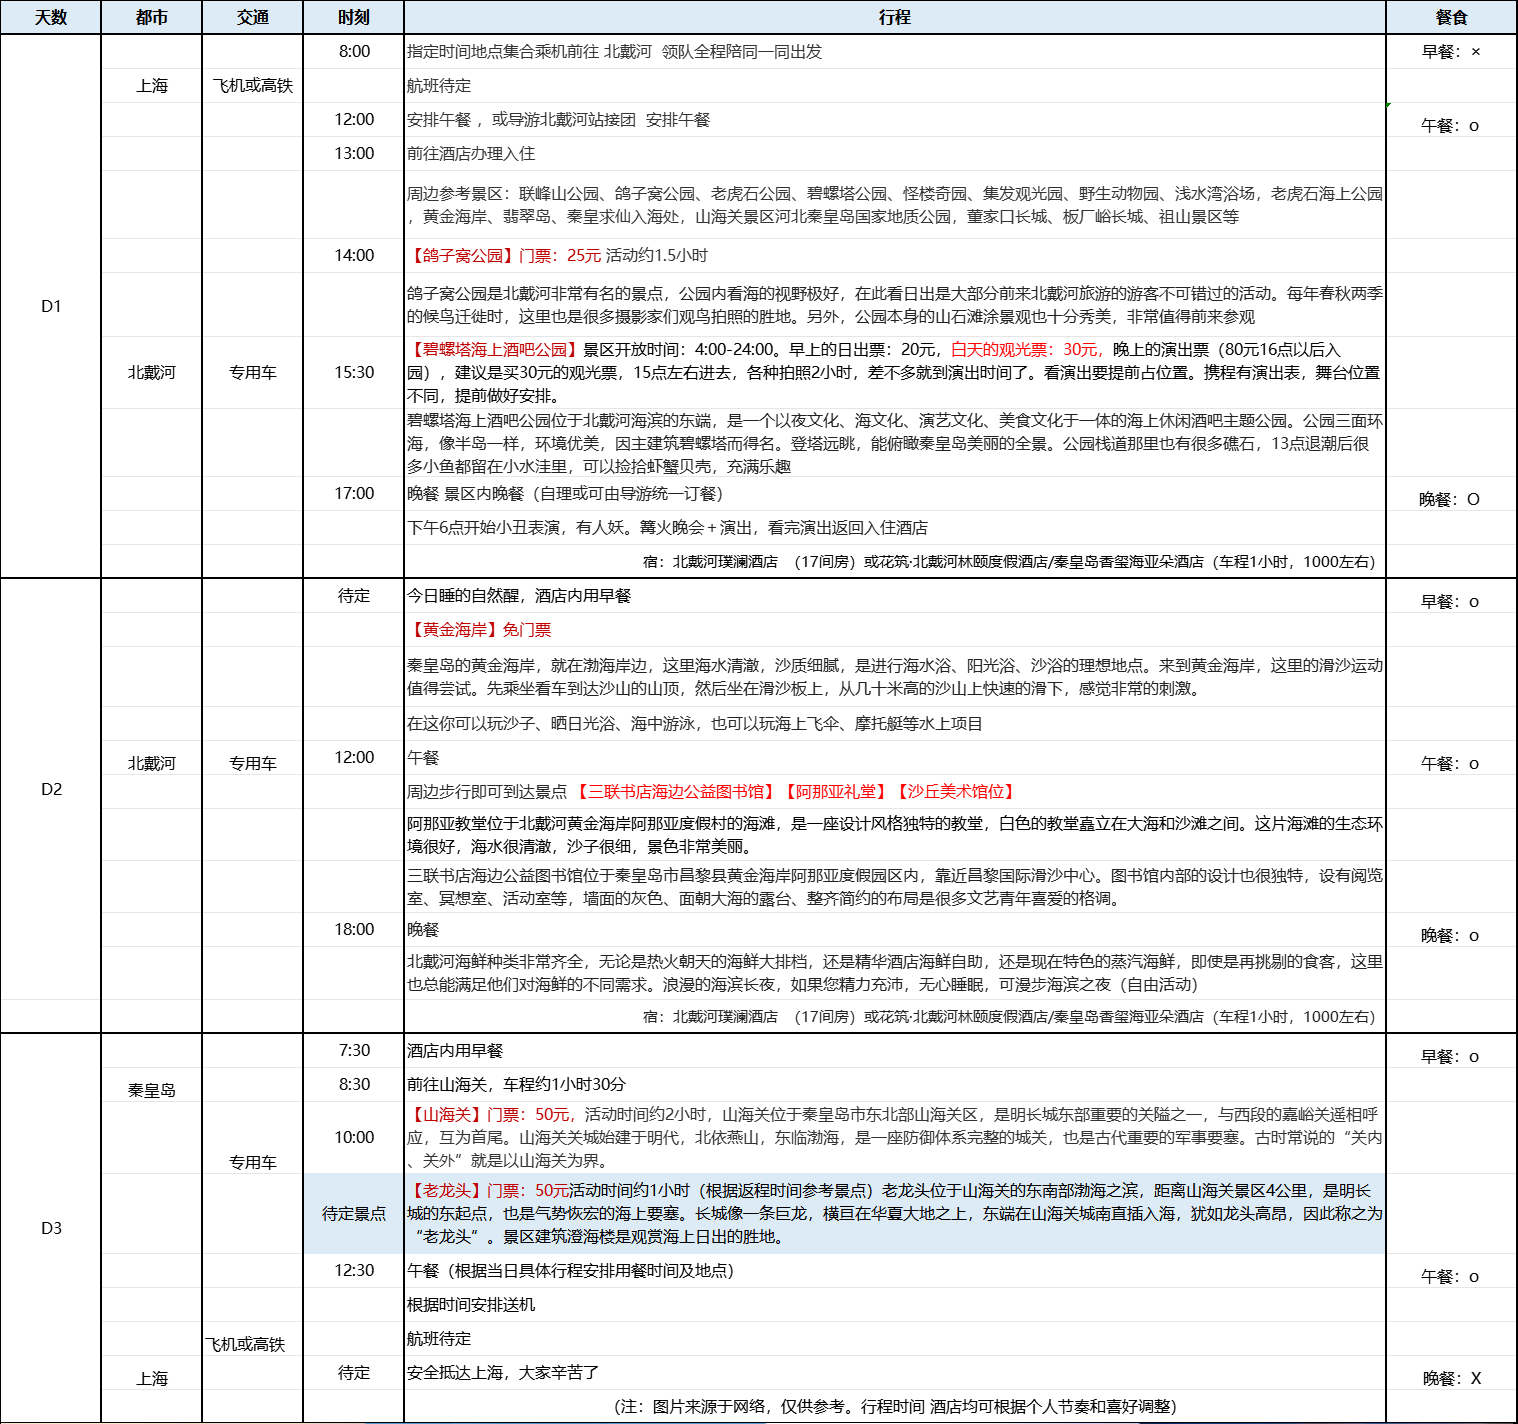This screenshot has width=1518, height=1424.
Task: Select the 行程 header cell
Action: click(x=894, y=18)
